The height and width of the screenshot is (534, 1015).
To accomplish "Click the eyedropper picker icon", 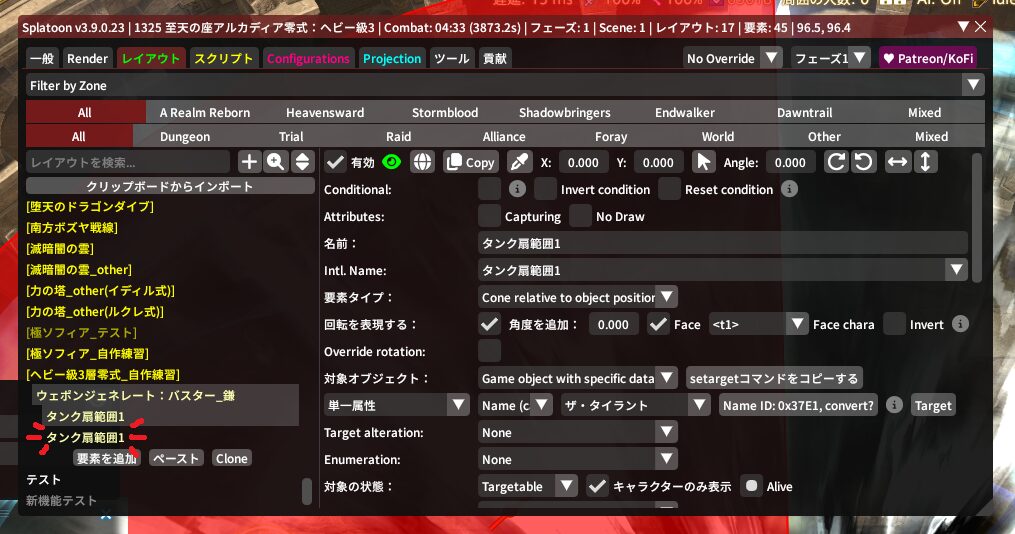I will (x=518, y=162).
